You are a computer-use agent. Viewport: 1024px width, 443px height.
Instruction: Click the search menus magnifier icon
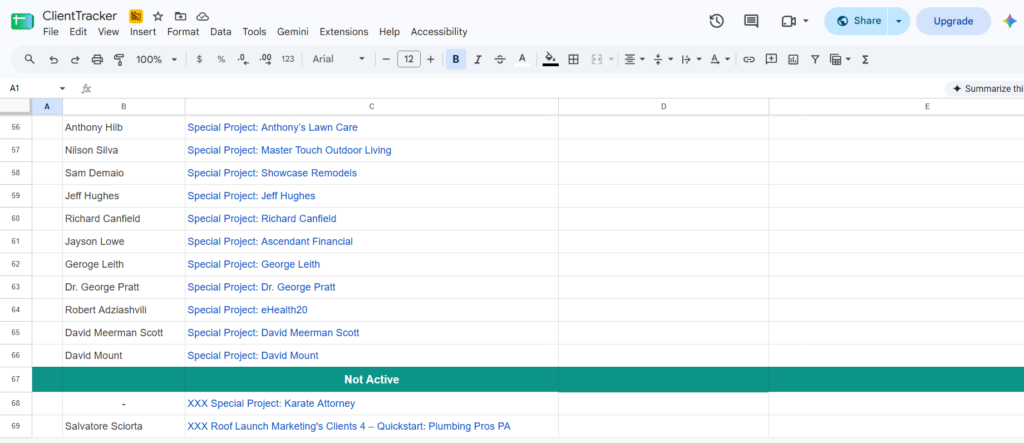(29, 59)
